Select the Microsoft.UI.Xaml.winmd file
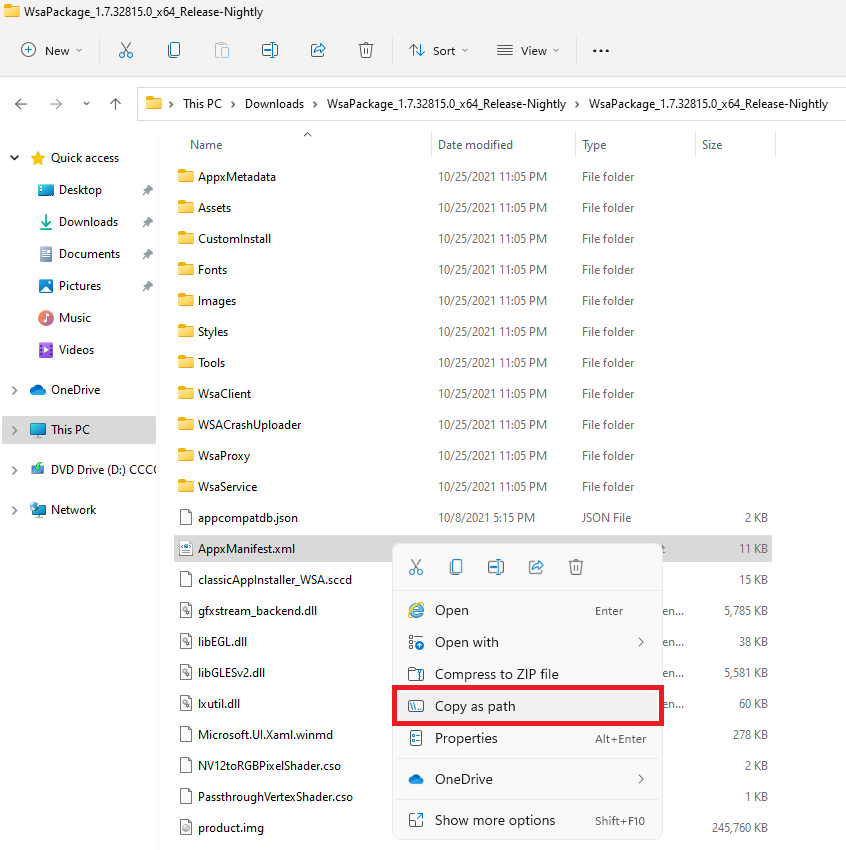 tap(265, 735)
